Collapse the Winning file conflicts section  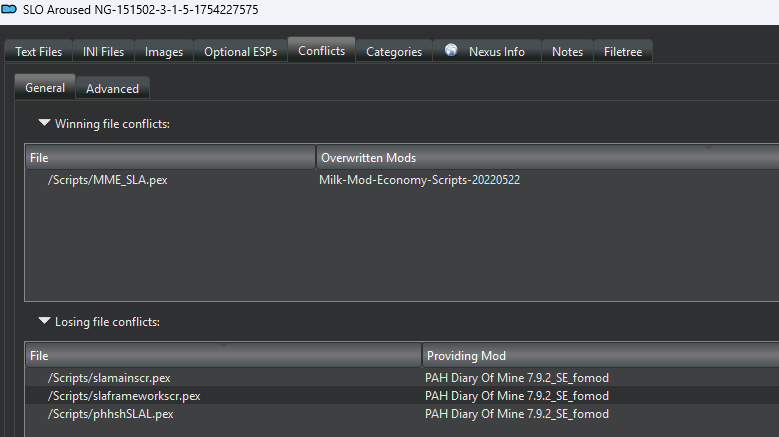click(44, 123)
